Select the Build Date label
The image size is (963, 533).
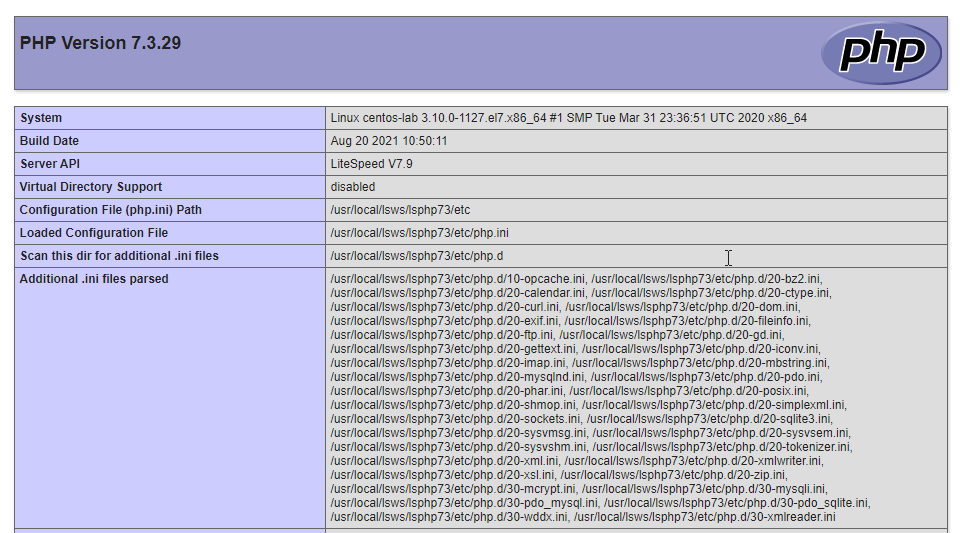pyautogui.click(x=49, y=141)
